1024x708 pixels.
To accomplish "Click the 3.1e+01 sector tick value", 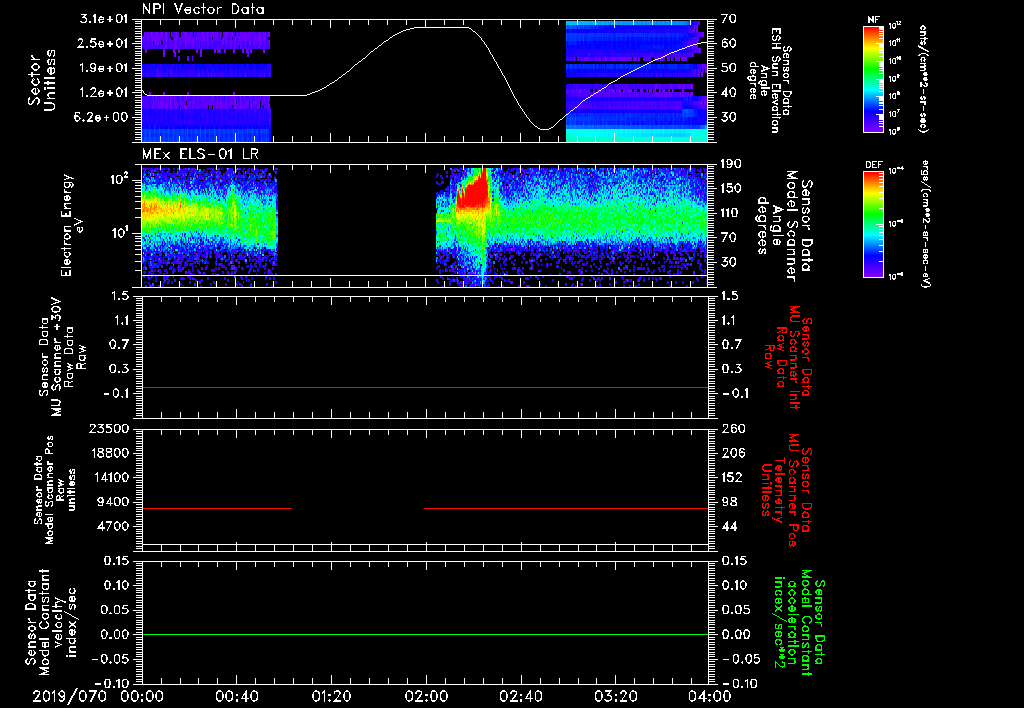I will point(104,19).
